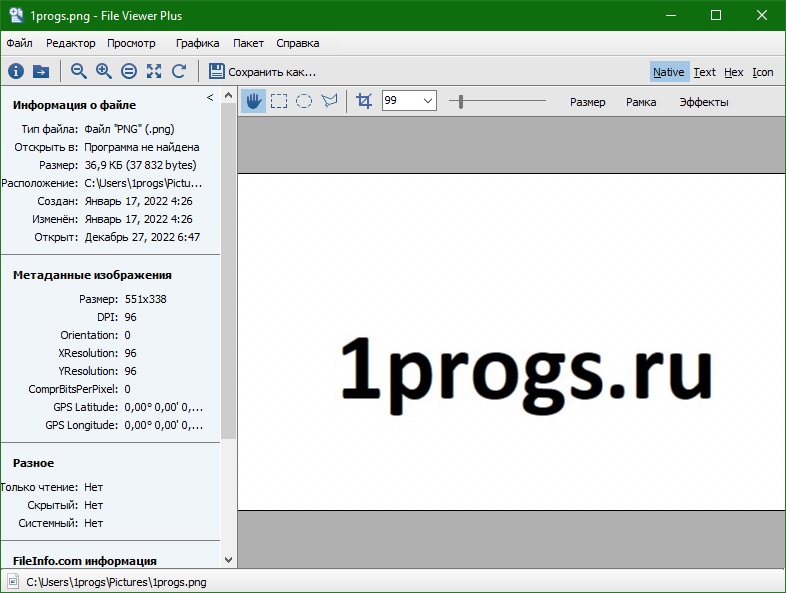Open file via folder arrow icon

coord(41,71)
